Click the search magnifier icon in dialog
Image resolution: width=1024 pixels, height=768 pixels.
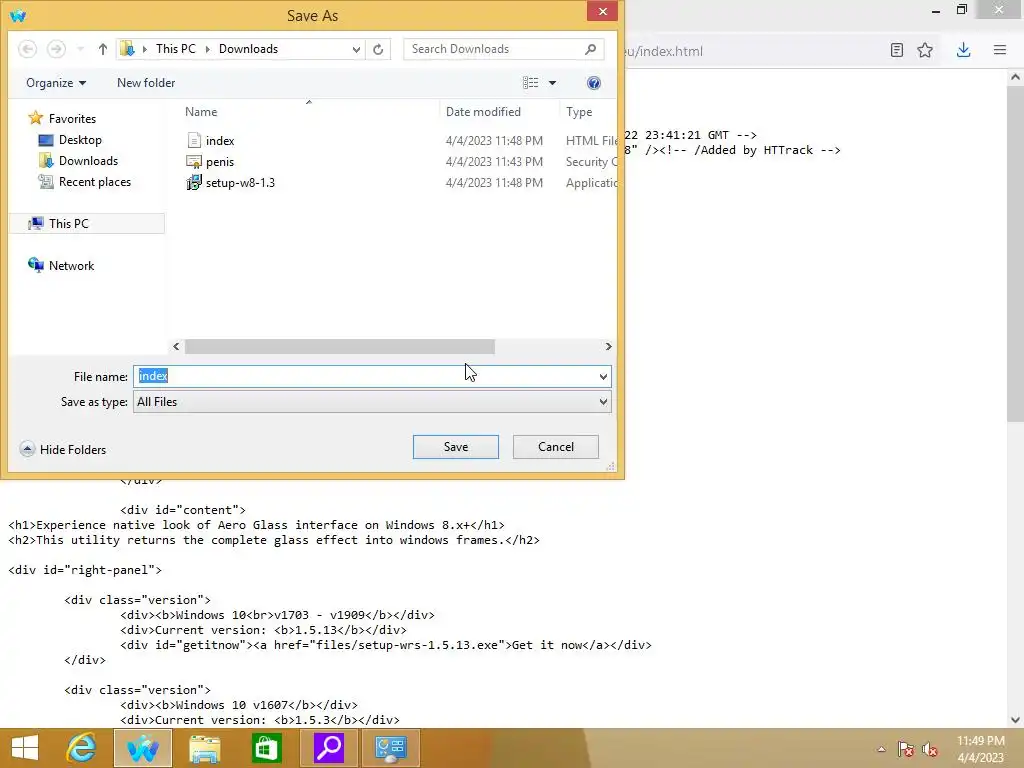[590, 49]
